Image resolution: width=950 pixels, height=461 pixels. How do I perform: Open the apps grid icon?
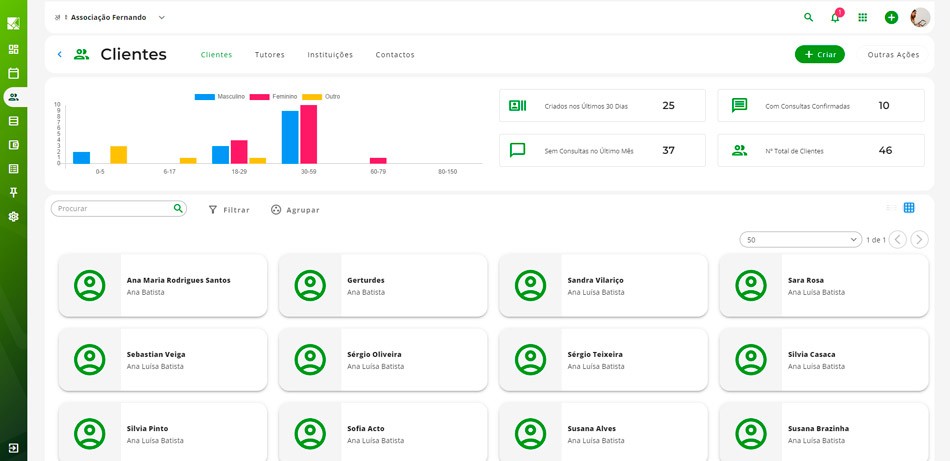tap(863, 17)
